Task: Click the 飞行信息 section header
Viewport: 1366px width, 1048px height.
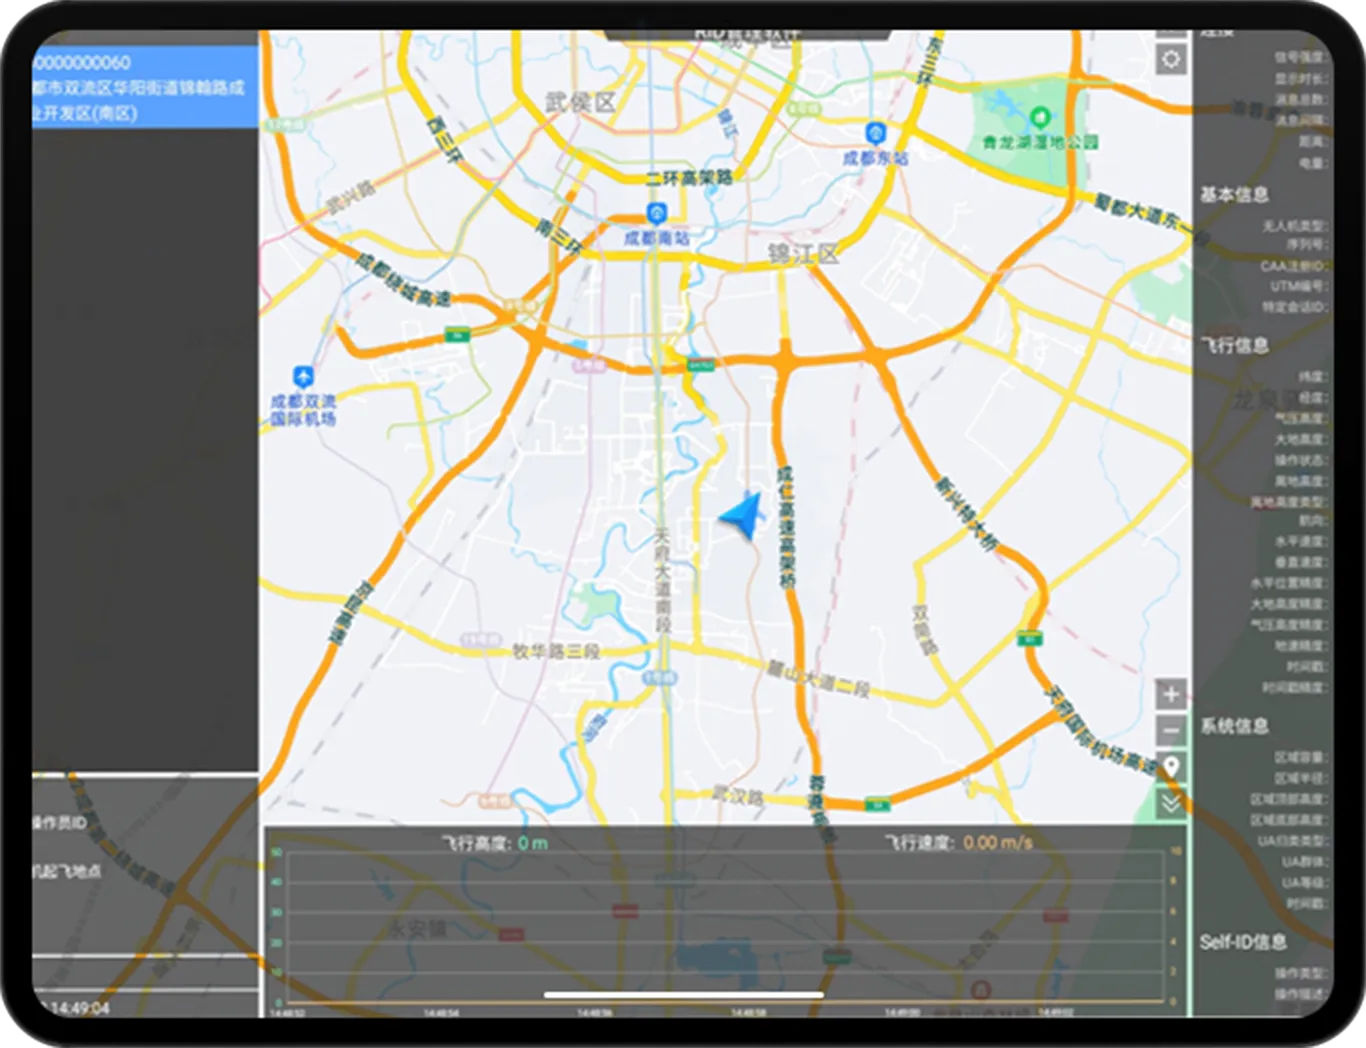Action: [1234, 345]
